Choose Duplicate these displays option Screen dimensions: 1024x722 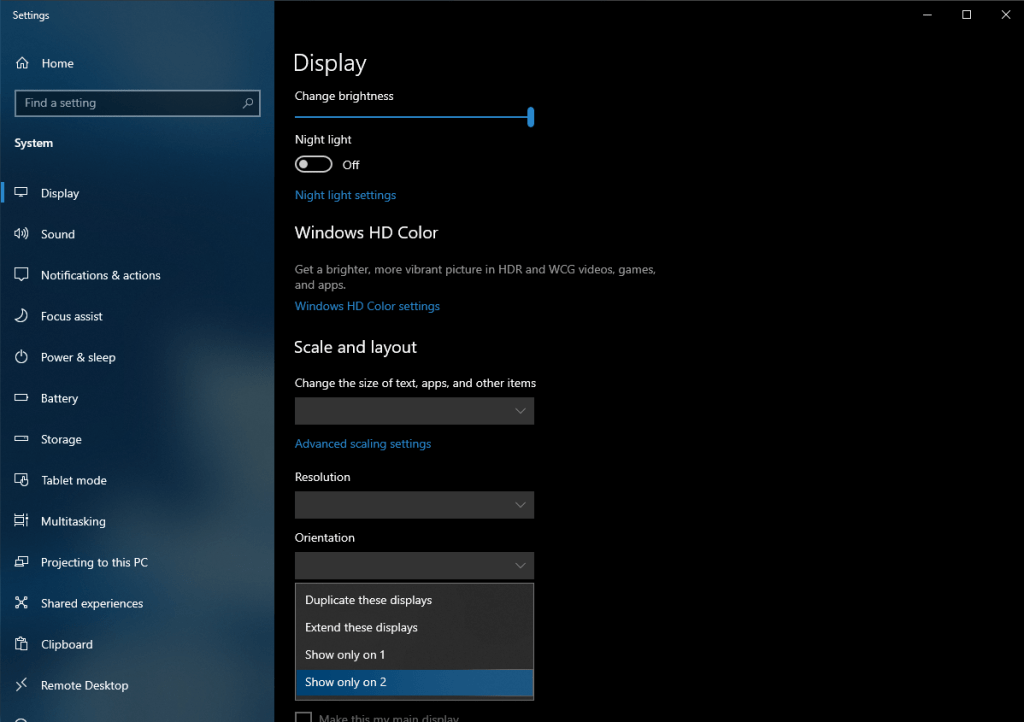click(369, 600)
